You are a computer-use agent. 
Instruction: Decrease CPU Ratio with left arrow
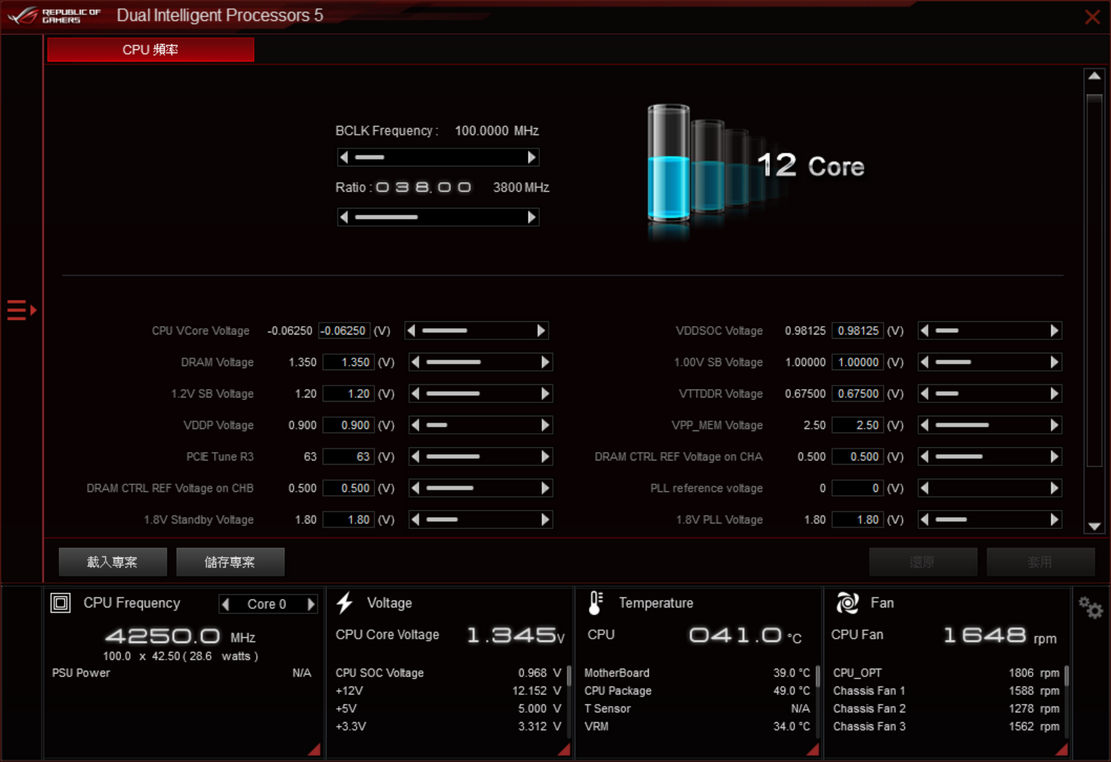(344, 217)
